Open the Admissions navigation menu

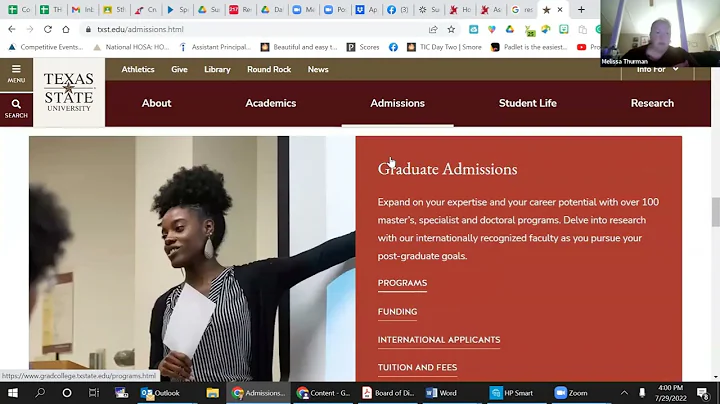398,103
